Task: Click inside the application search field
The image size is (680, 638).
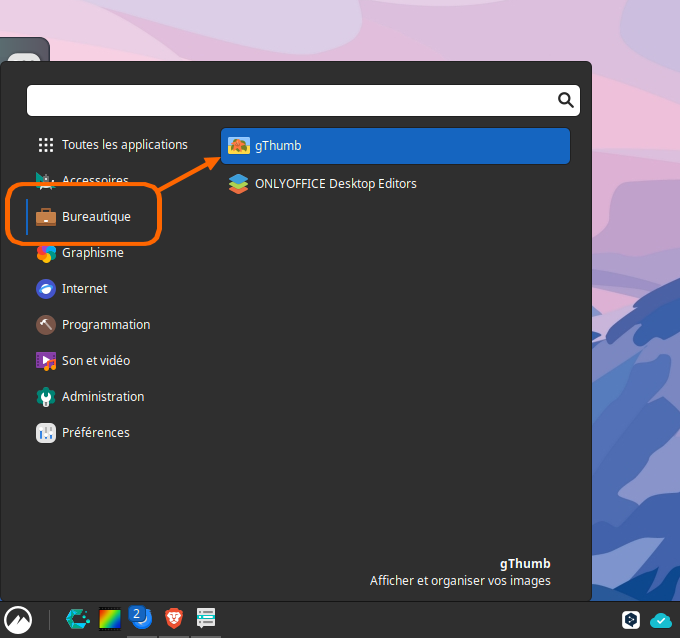Action: point(290,100)
